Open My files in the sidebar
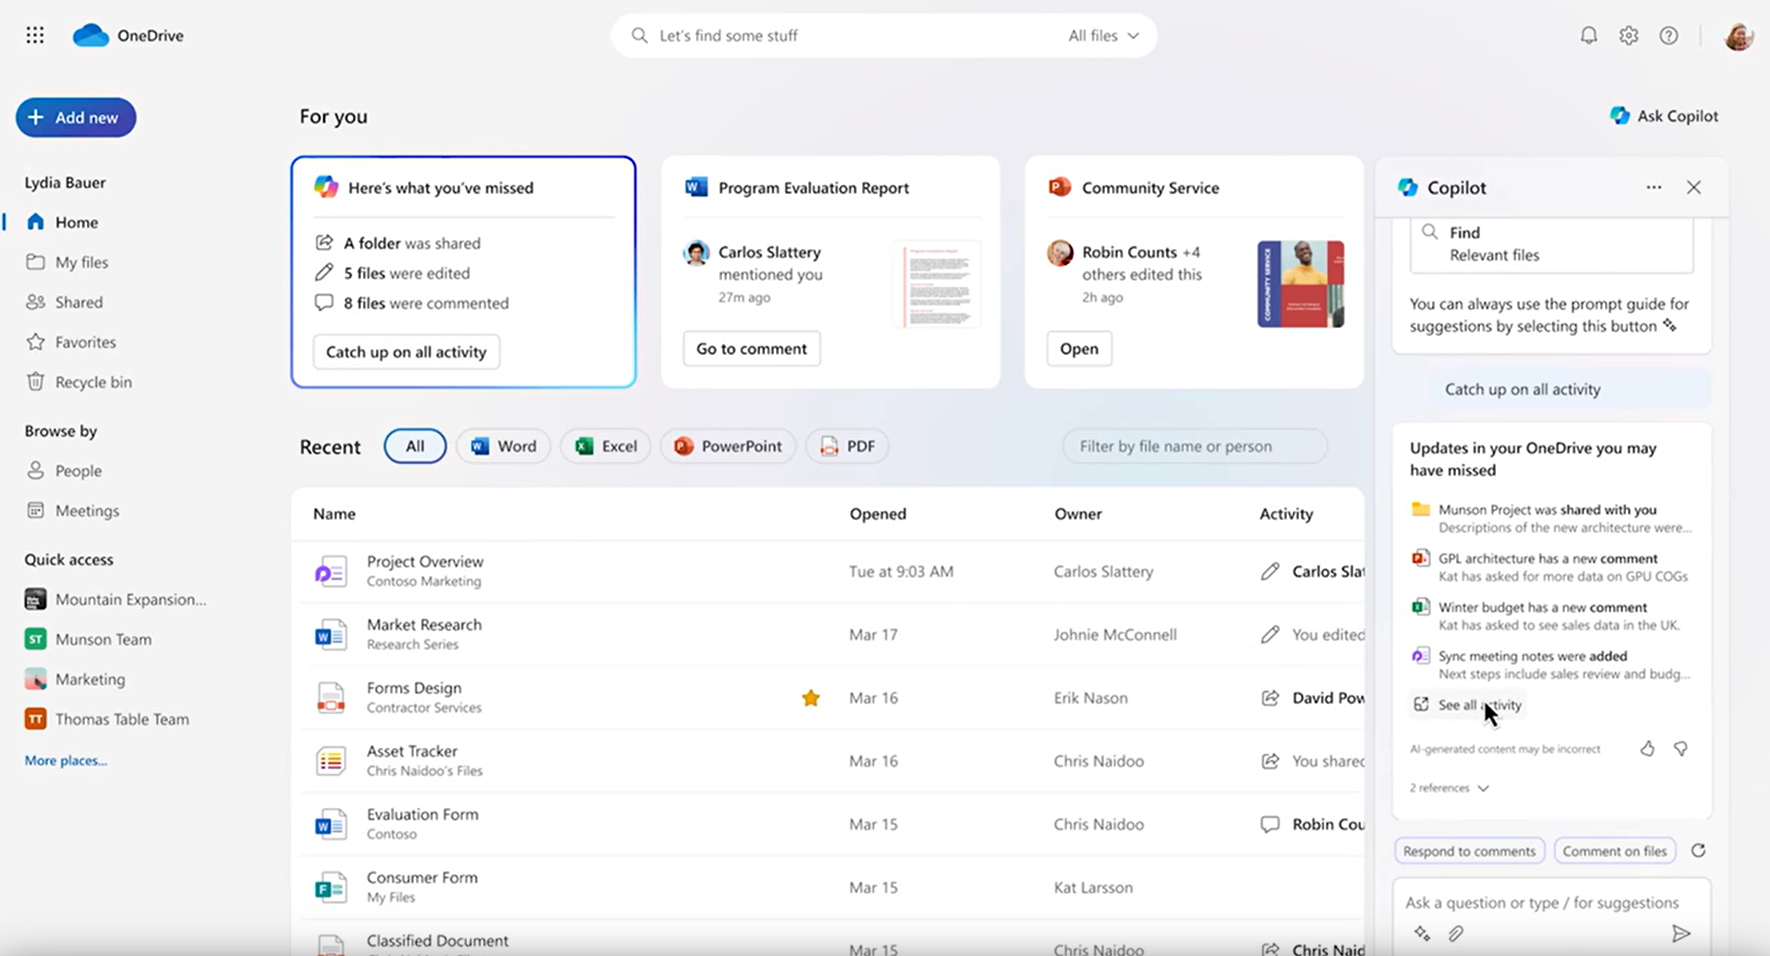 (x=68, y=262)
